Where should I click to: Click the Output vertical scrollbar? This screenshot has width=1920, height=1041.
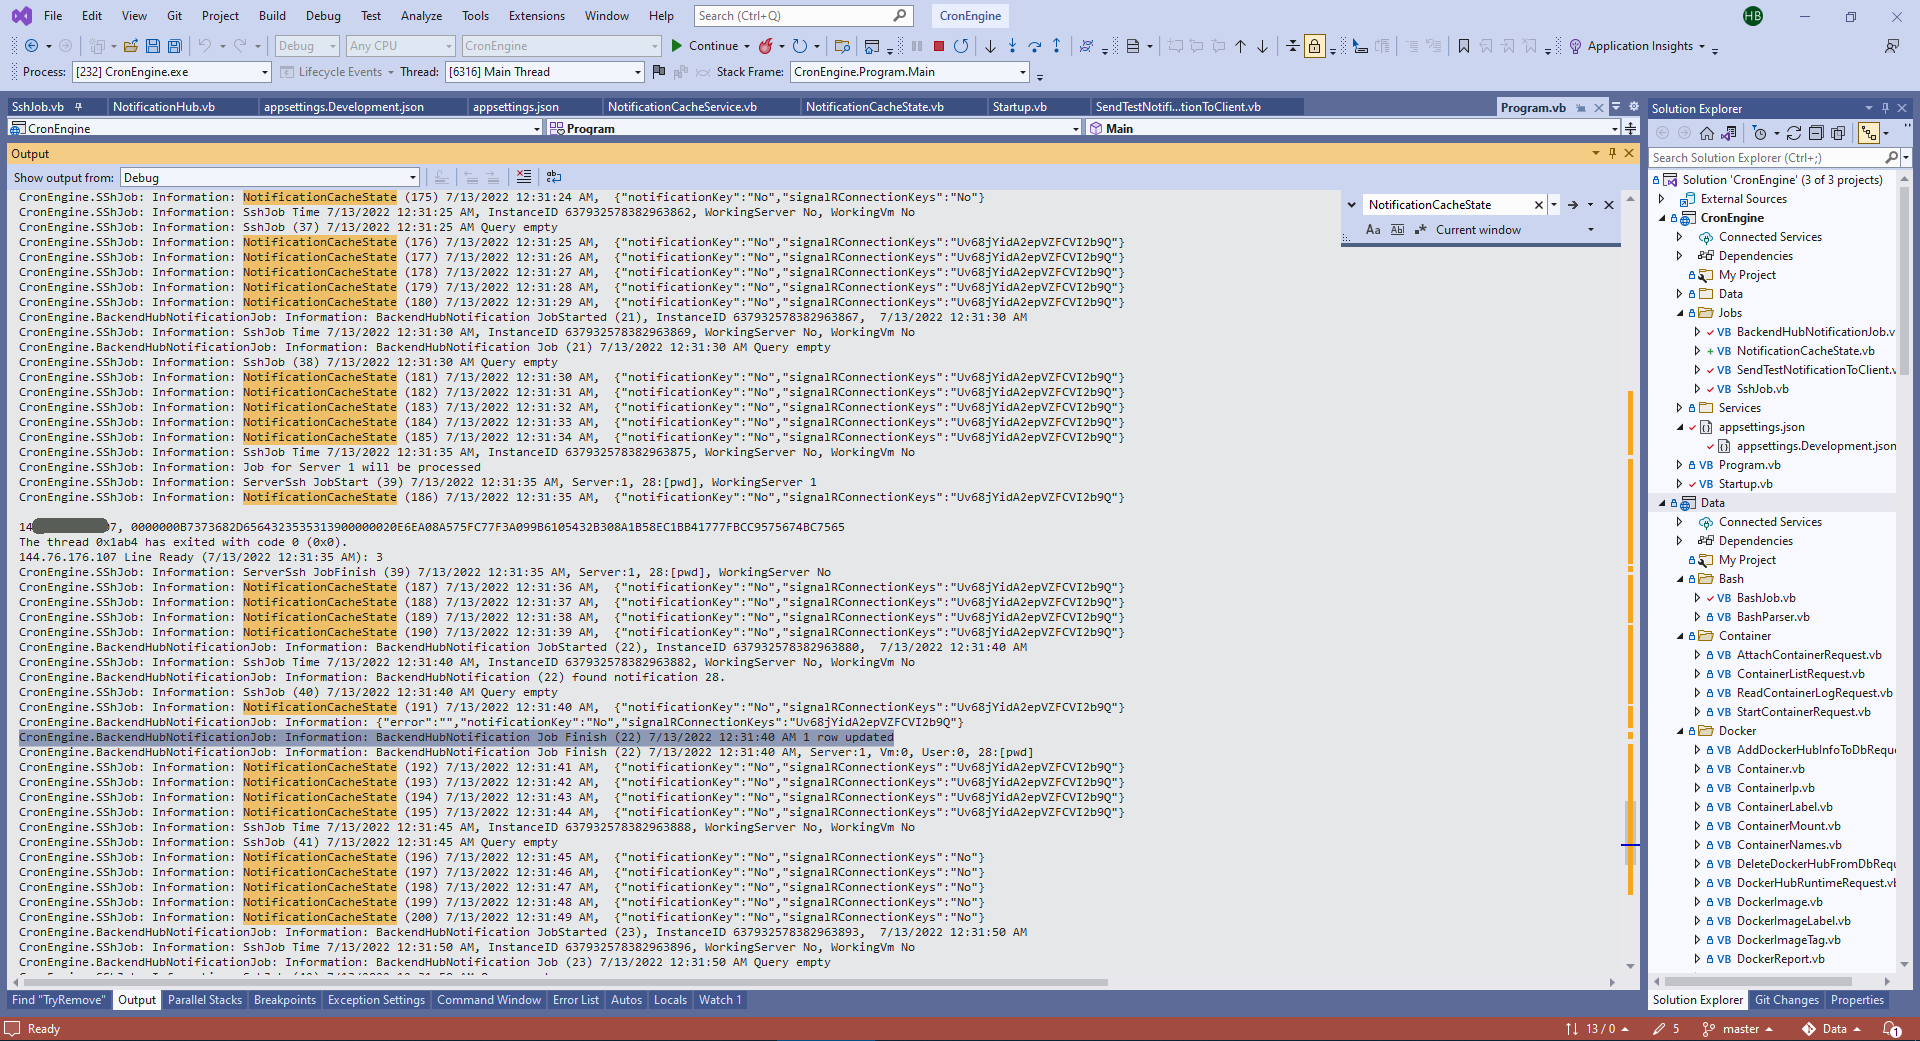click(1630, 580)
